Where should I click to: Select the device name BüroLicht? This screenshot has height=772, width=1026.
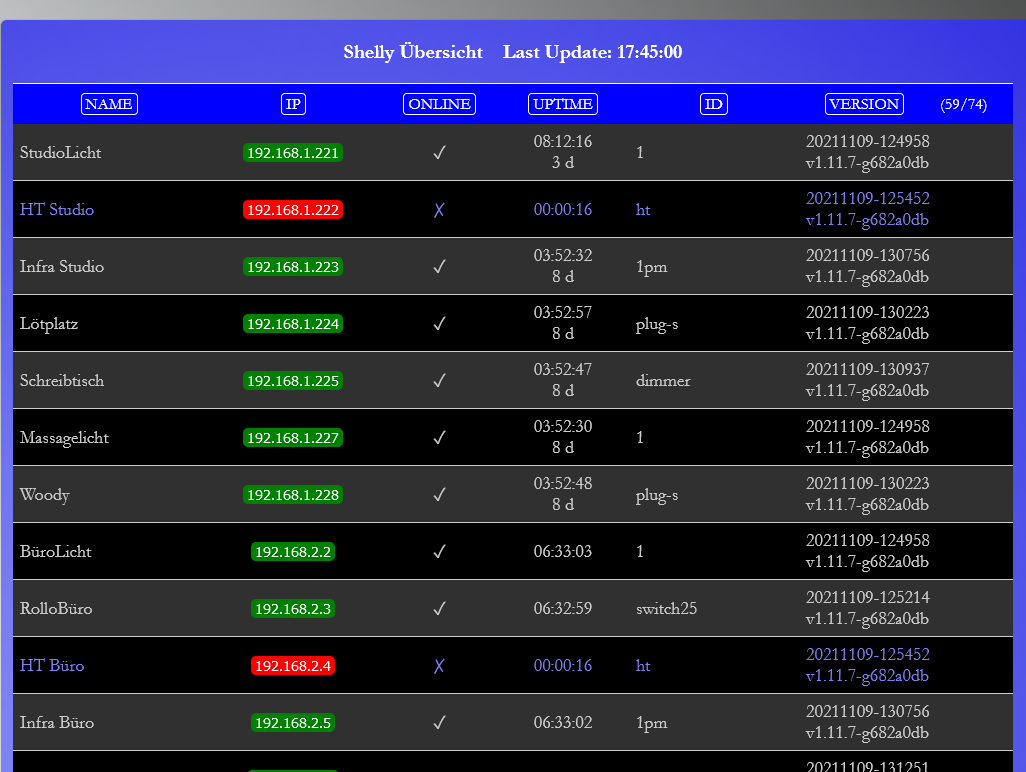coord(56,551)
